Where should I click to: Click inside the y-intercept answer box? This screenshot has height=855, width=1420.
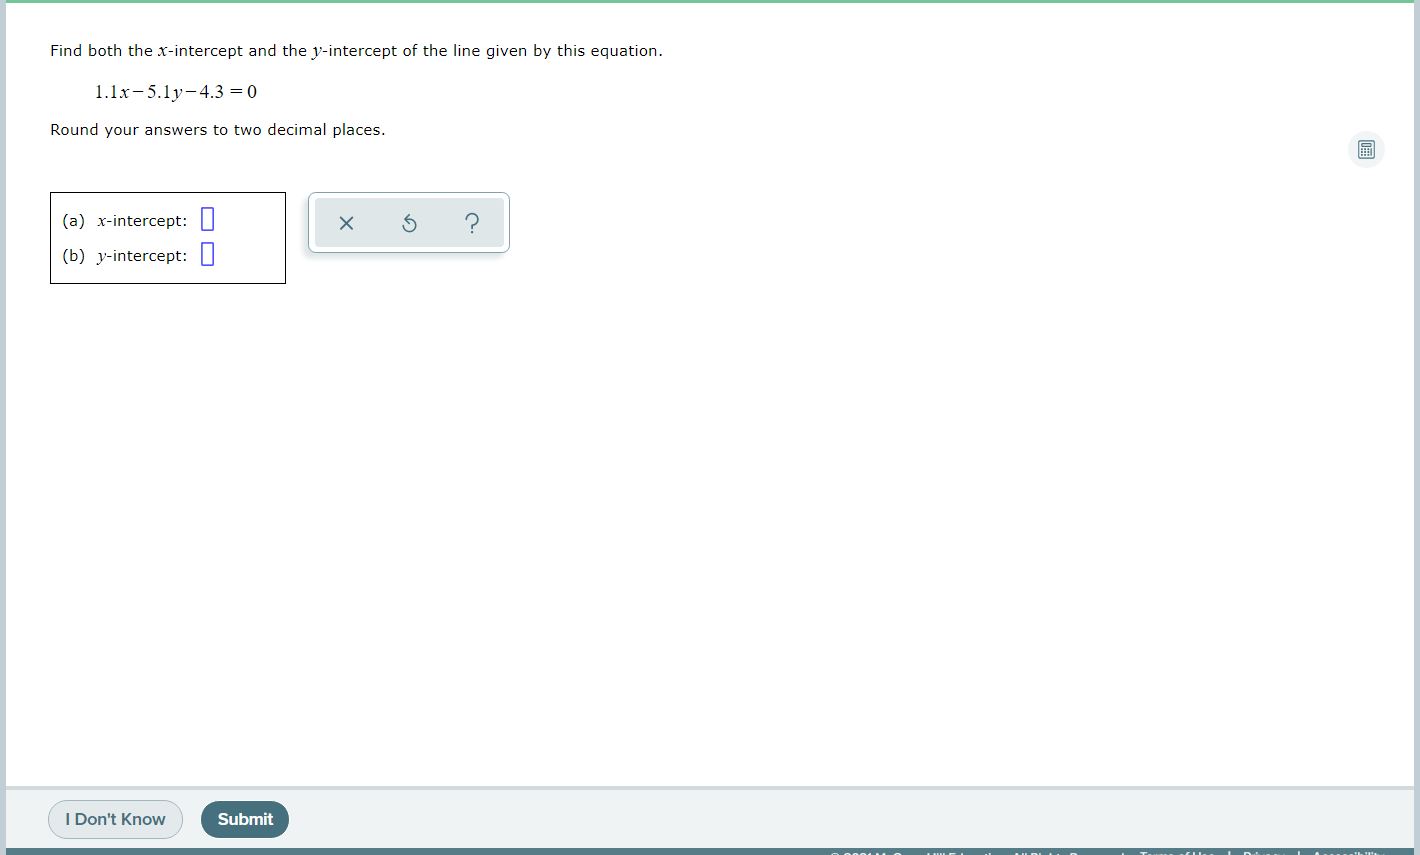(207, 253)
